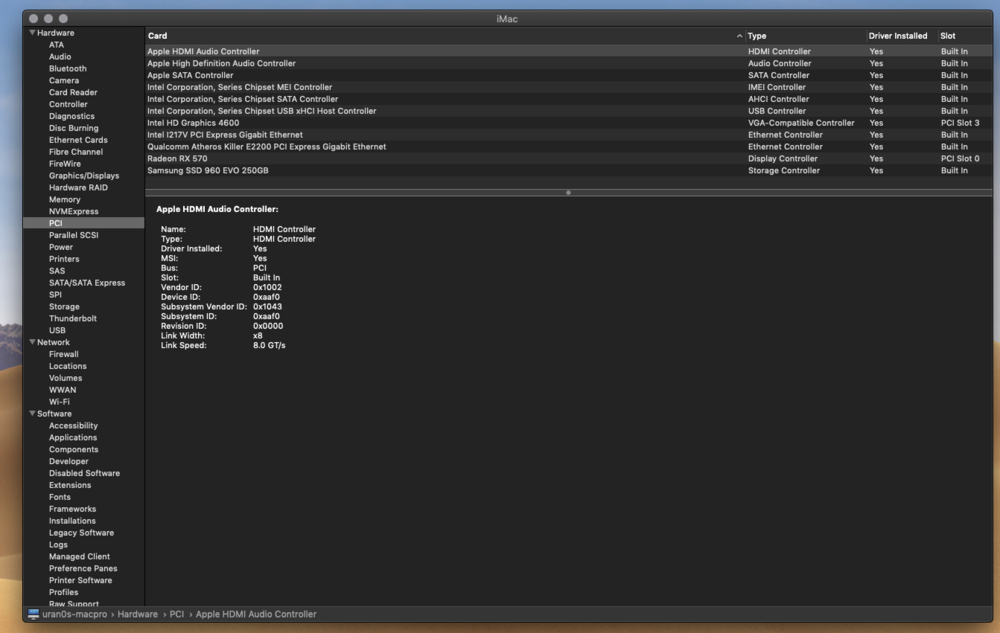Select Extensions in the Software section
Image resolution: width=1000 pixels, height=633 pixels.
pyautogui.click(x=70, y=485)
